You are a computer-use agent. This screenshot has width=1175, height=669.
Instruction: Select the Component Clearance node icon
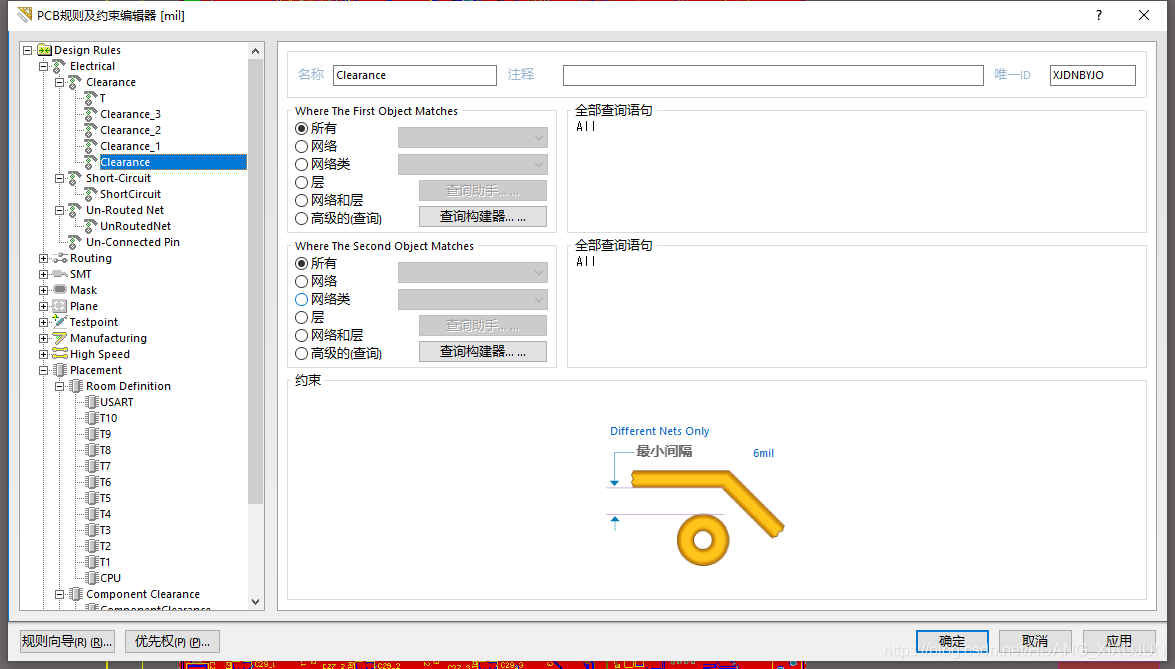[73, 594]
